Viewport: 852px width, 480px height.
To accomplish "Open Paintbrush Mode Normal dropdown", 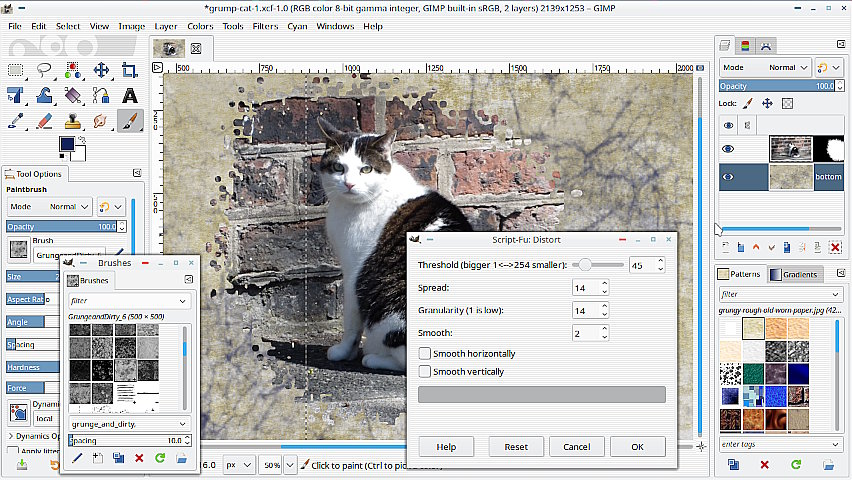I will [x=49, y=207].
